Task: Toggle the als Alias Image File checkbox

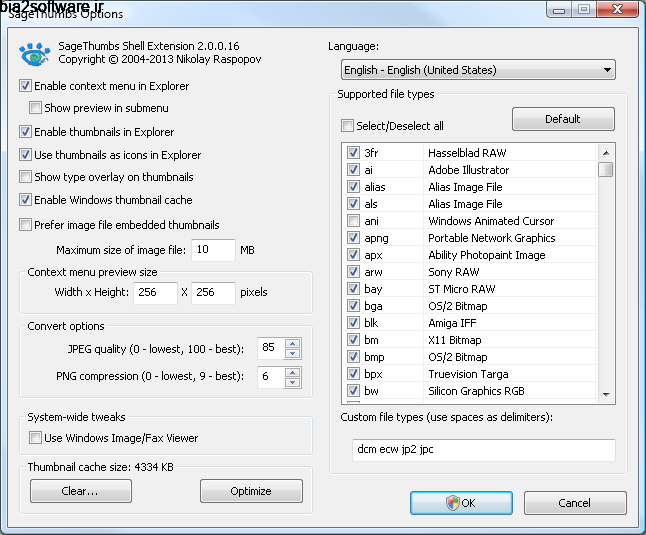Action: click(x=353, y=203)
